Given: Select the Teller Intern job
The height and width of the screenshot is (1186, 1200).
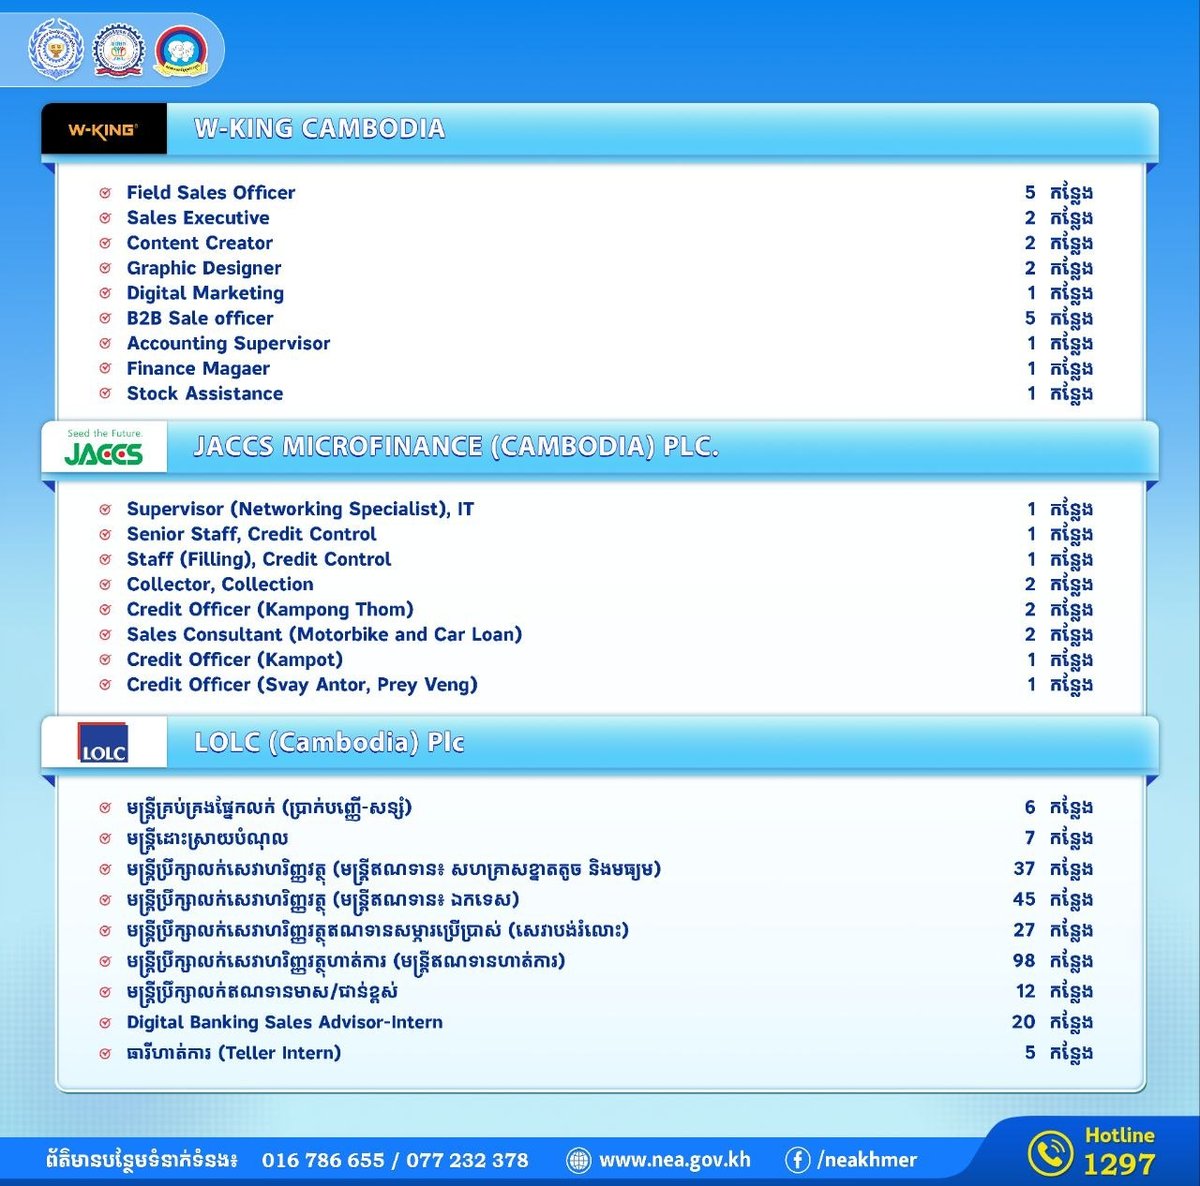Looking at the screenshot, I should point(234,1053).
